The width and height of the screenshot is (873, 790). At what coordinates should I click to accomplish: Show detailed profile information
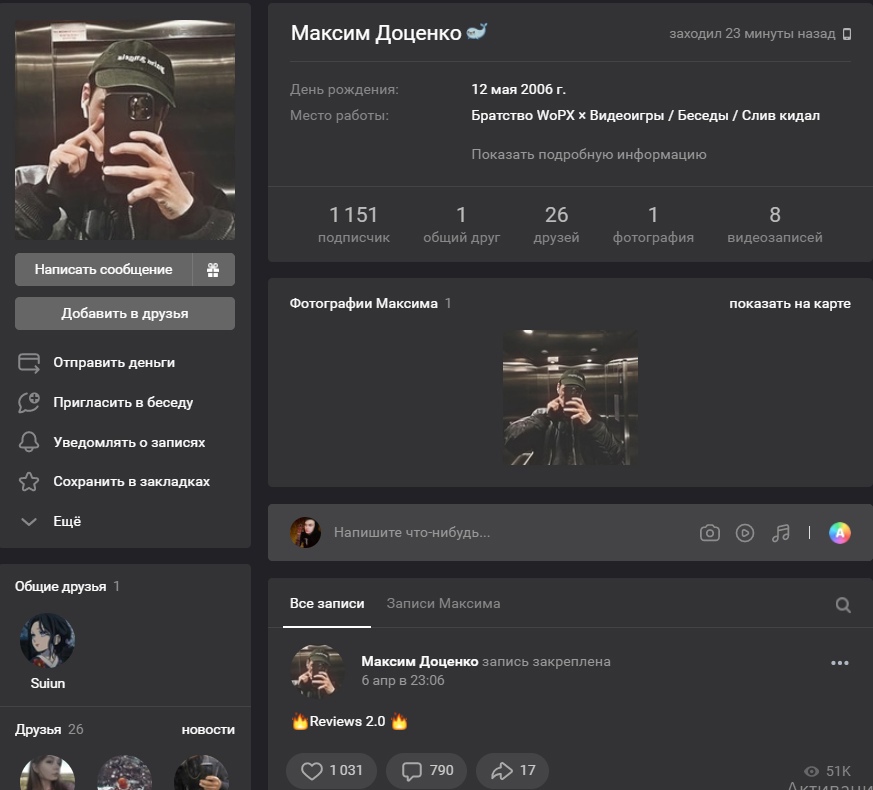[588, 155]
